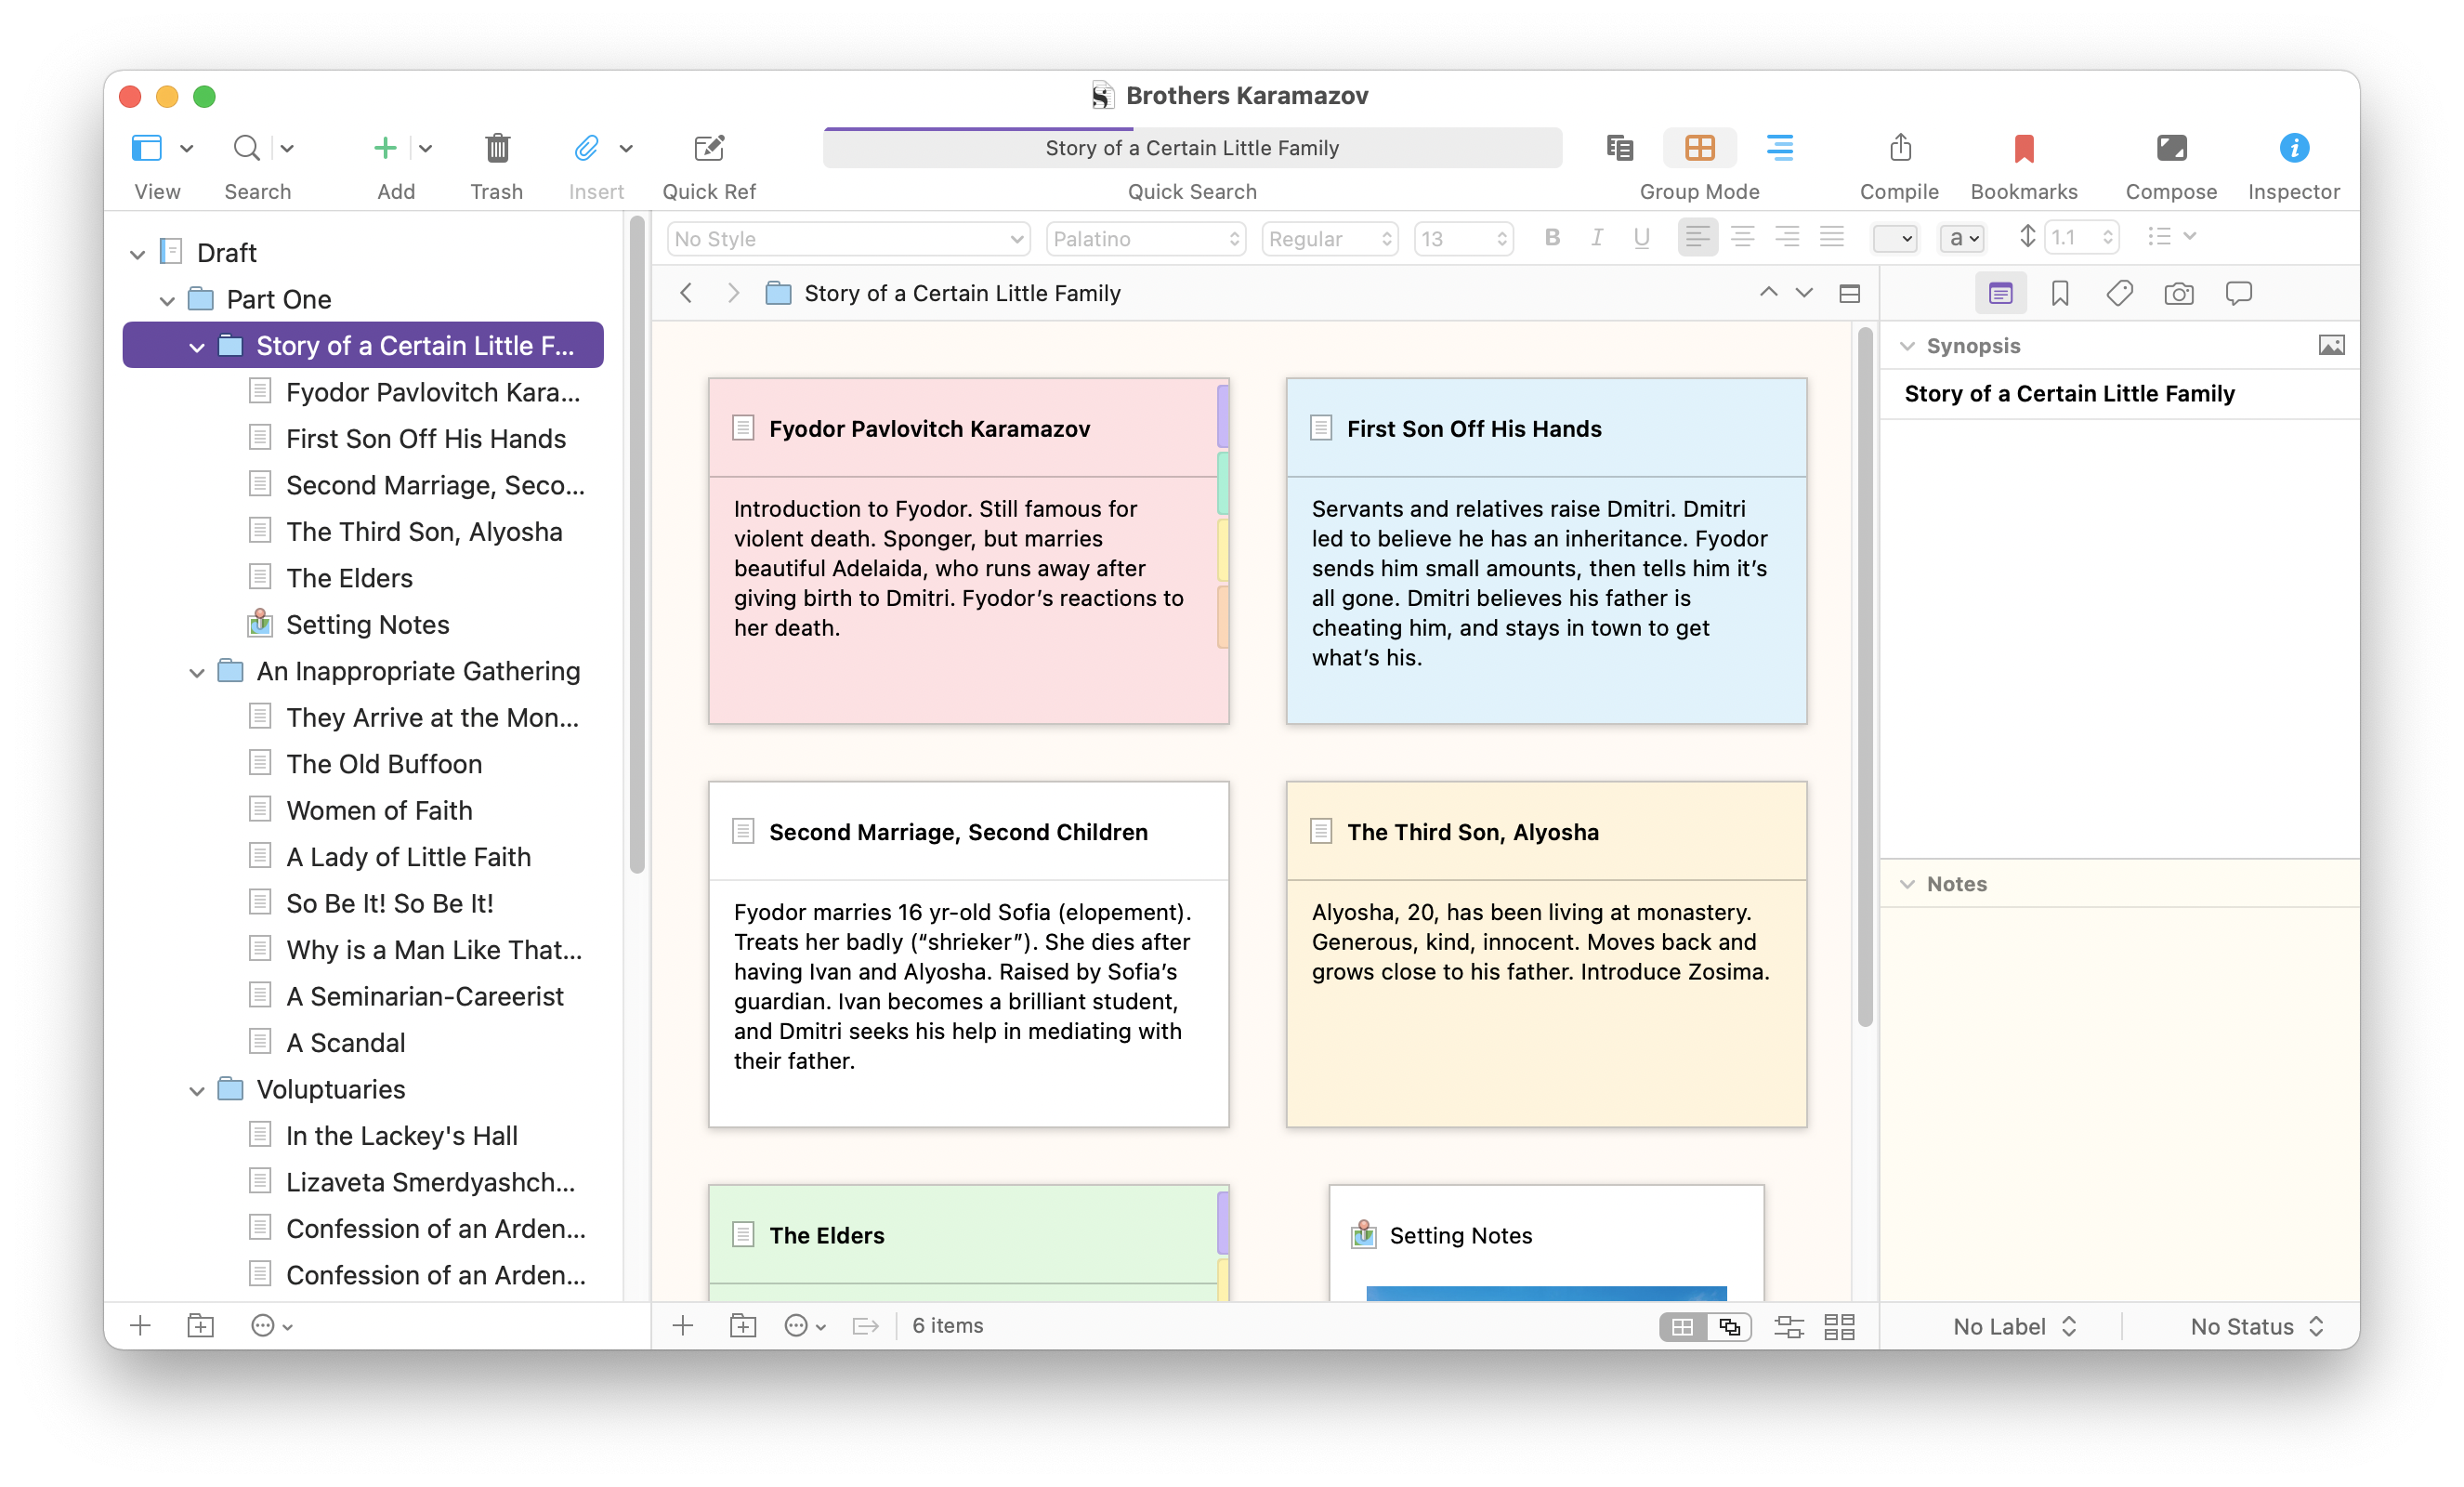Screen dimensions: 2464x1487
Task: Click inside the Quick Search field
Action: click(x=1192, y=147)
